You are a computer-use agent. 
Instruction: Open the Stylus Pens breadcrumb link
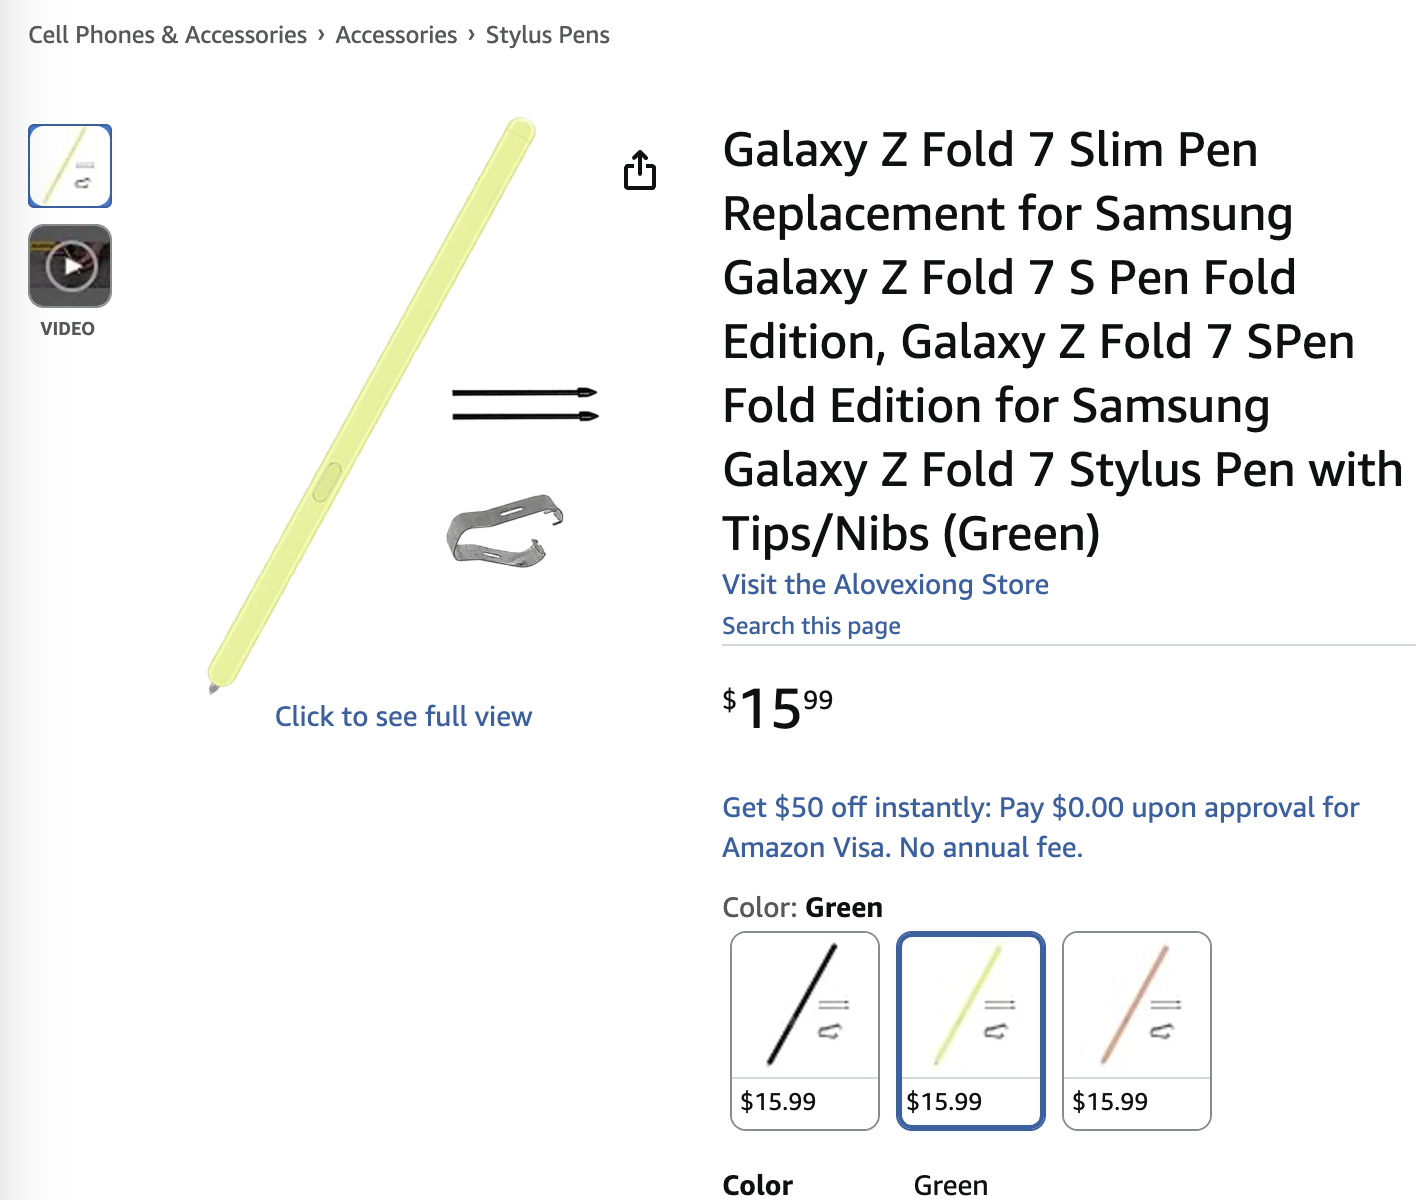[x=547, y=35]
